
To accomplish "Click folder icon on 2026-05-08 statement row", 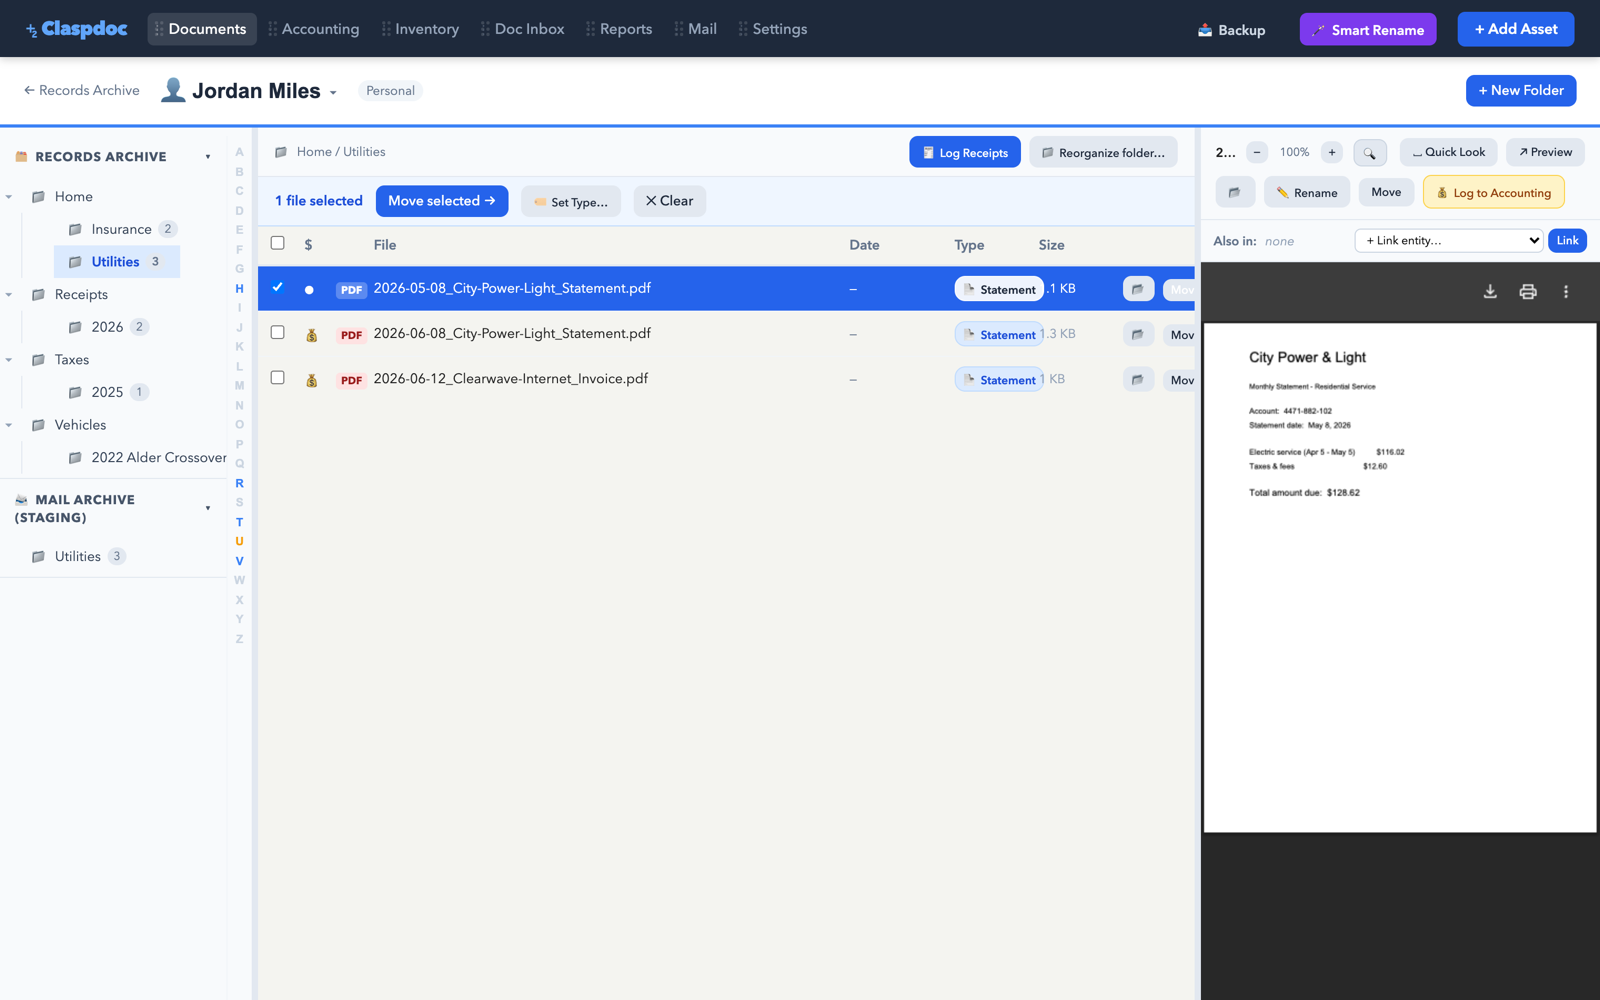I will tap(1138, 289).
